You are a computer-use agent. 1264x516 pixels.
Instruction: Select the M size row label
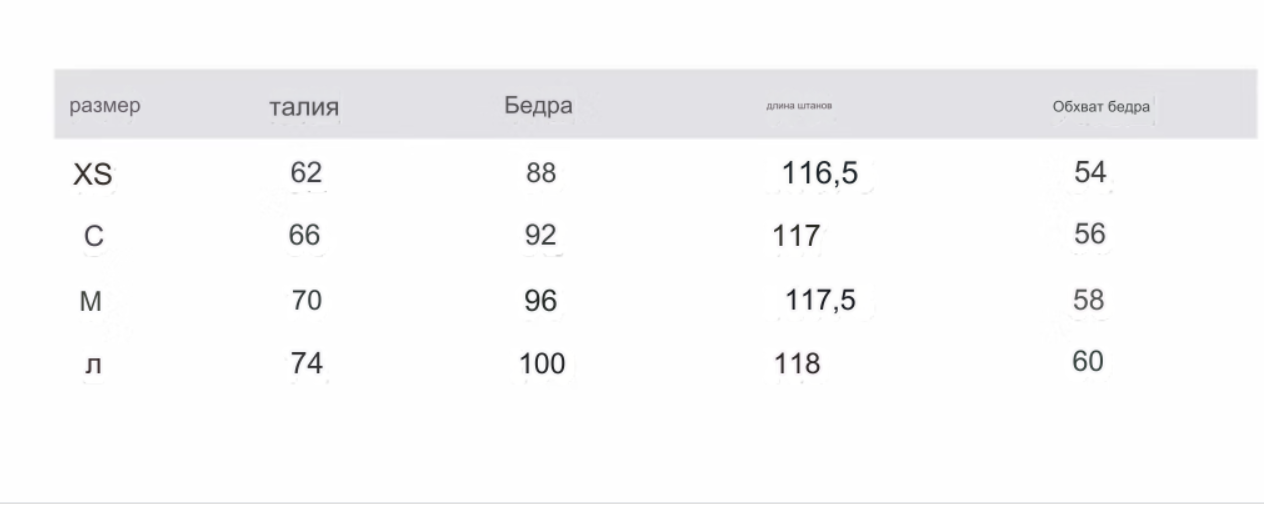tap(91, 301)
